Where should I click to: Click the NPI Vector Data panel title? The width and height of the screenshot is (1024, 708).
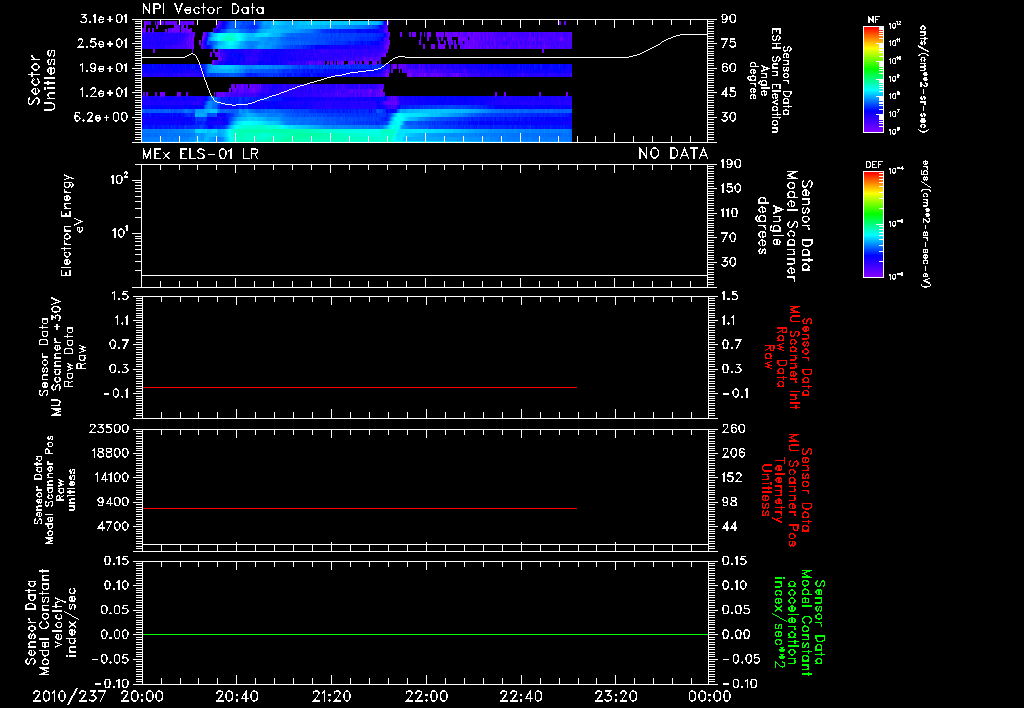pos(203,9)
